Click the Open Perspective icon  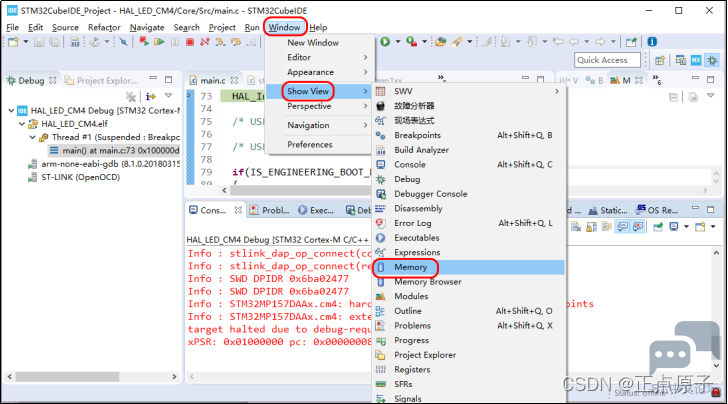click(x=660, y=60)
